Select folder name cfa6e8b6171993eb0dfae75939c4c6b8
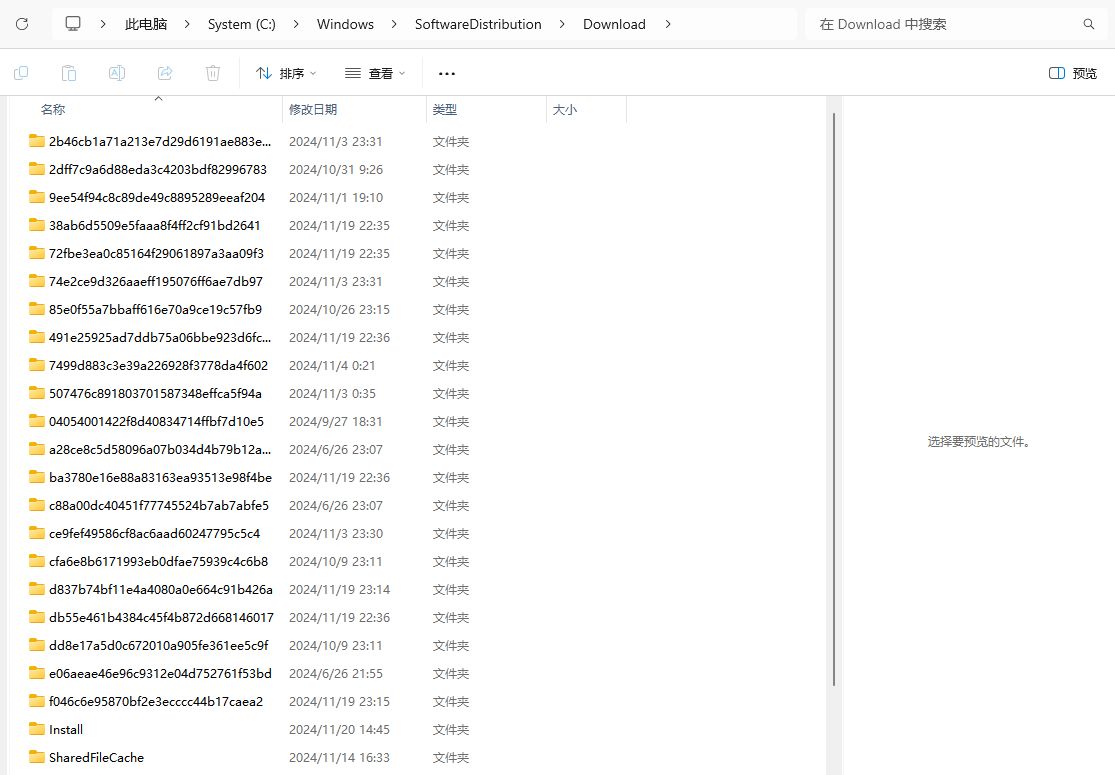The width and height of the screenshot is (1115, 775). pyautogui.click(x=159, y=562)
